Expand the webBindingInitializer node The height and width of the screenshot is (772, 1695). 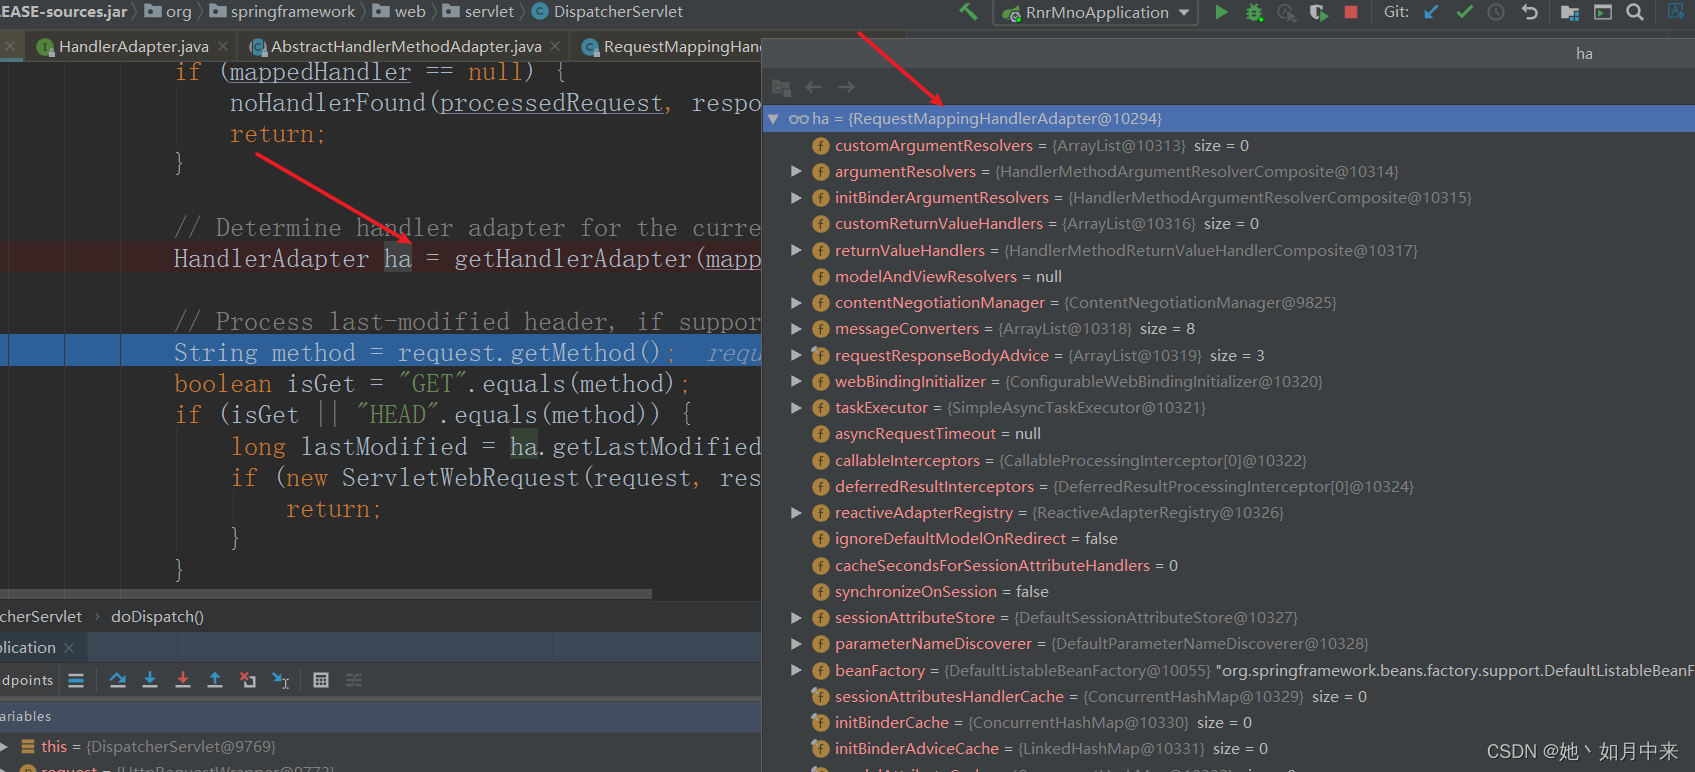(x=796, y=381)
